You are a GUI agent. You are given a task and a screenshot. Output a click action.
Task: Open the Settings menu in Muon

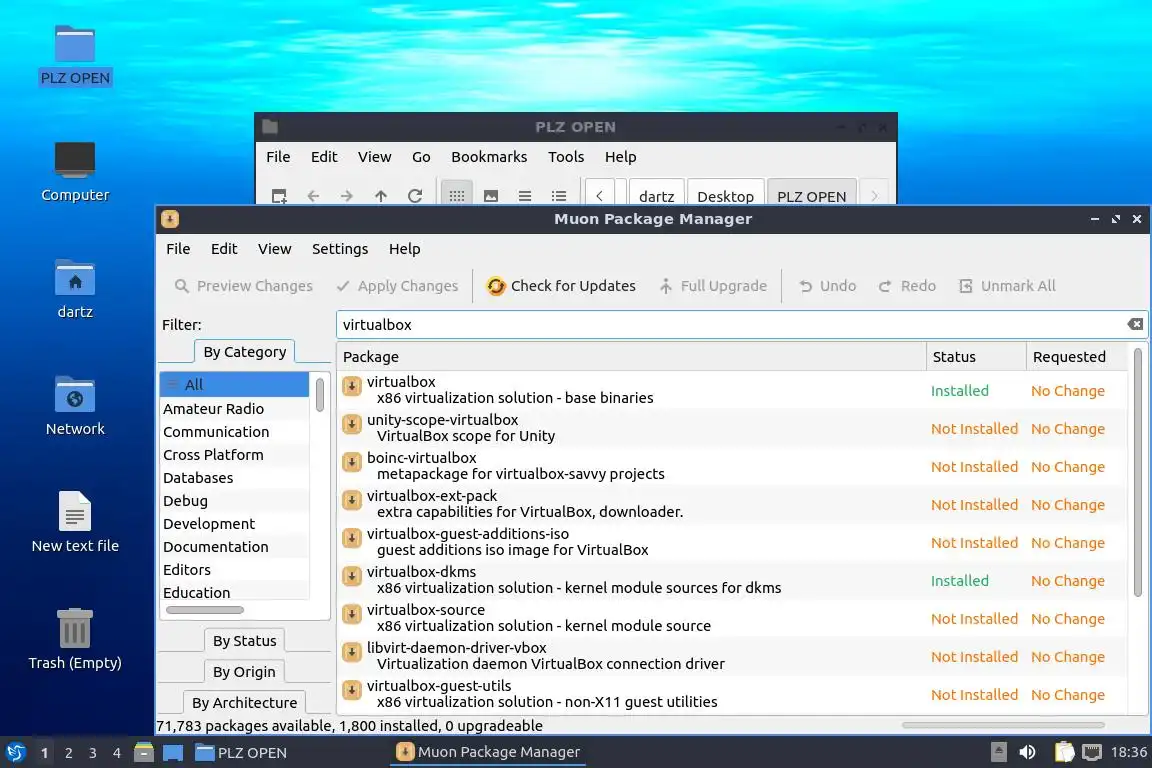(340, 249)
